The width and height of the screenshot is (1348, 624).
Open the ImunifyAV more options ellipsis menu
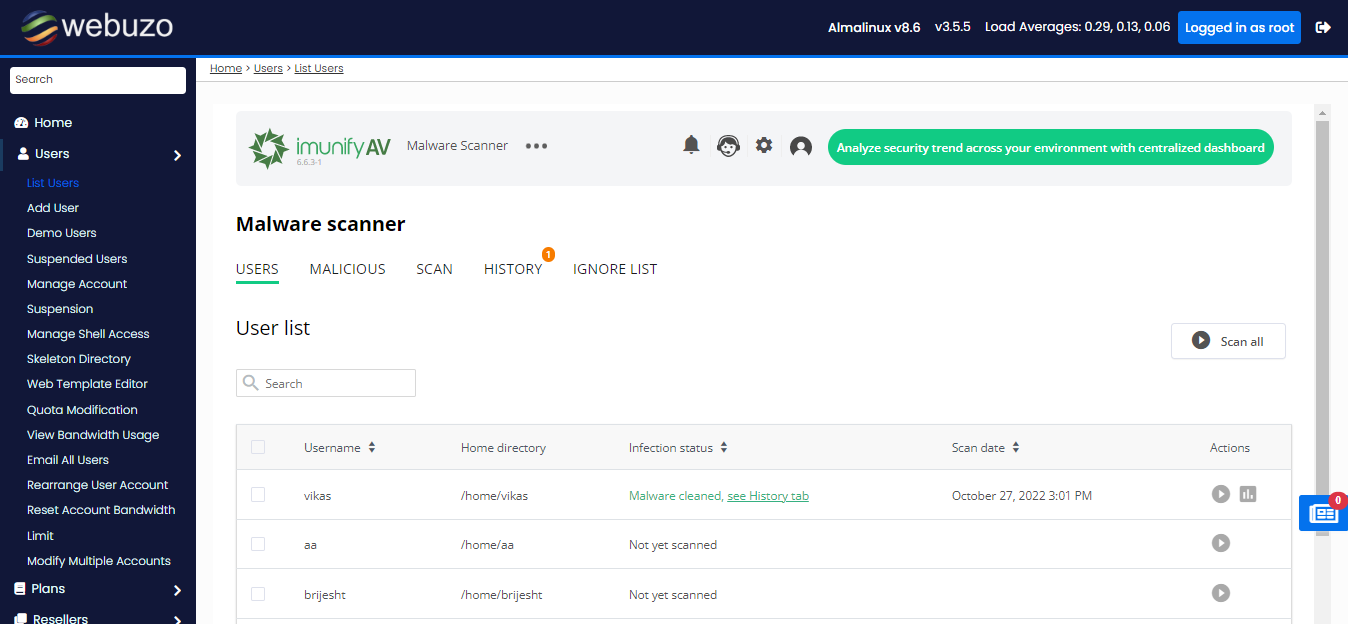click(x=536, y=146)
